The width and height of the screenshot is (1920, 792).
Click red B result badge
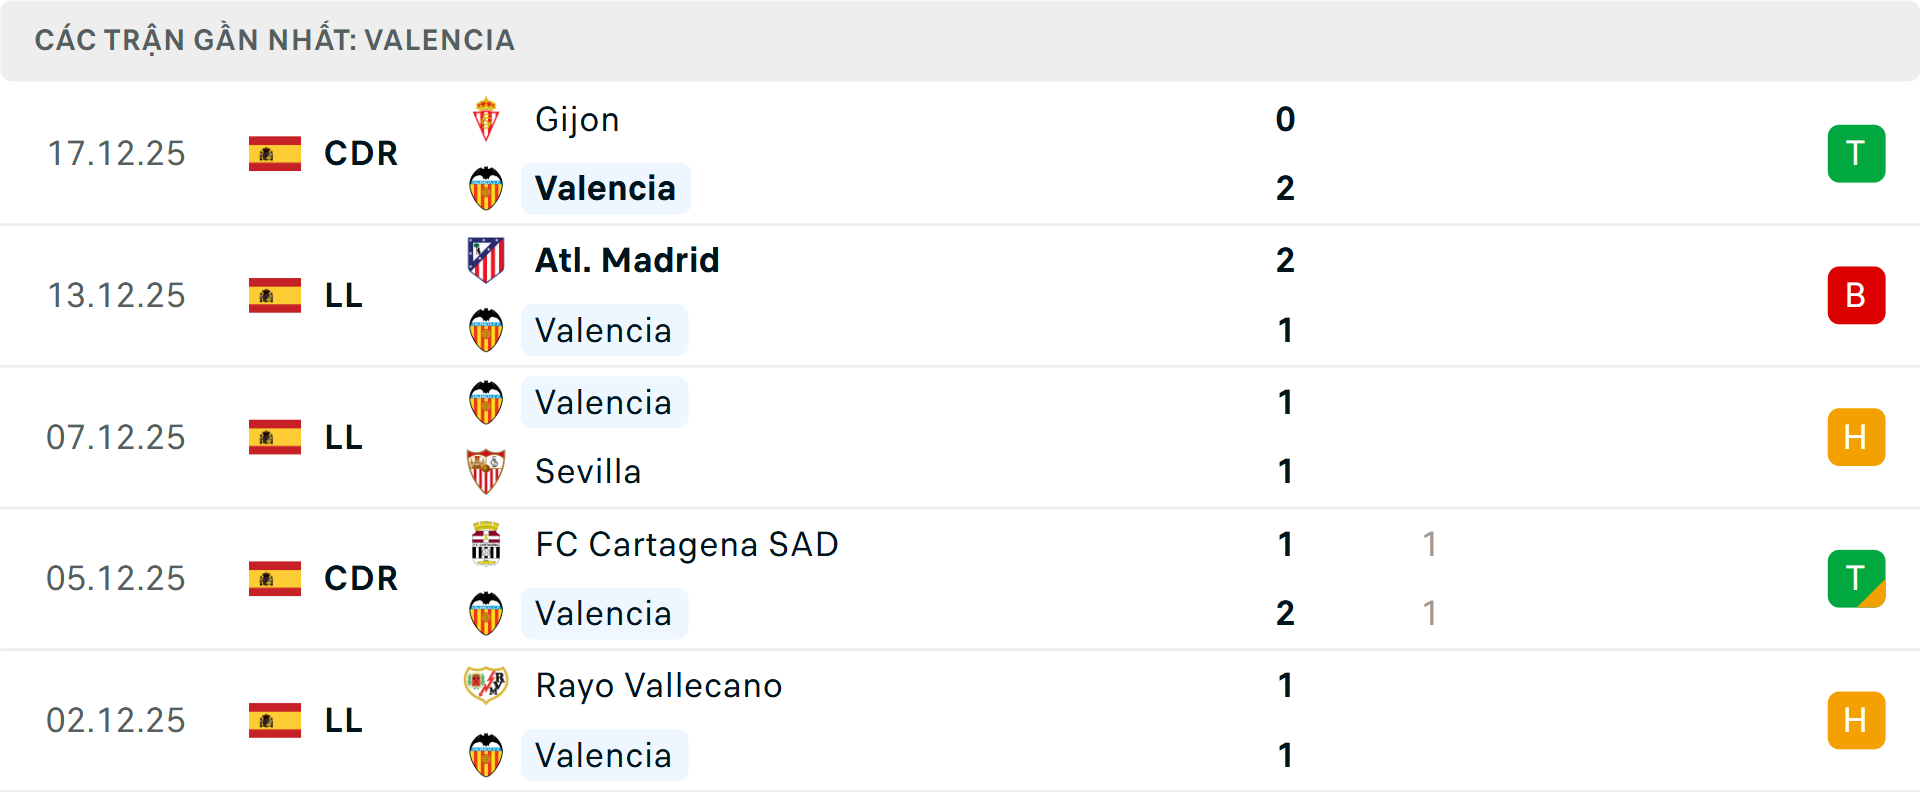point(1856,295)
